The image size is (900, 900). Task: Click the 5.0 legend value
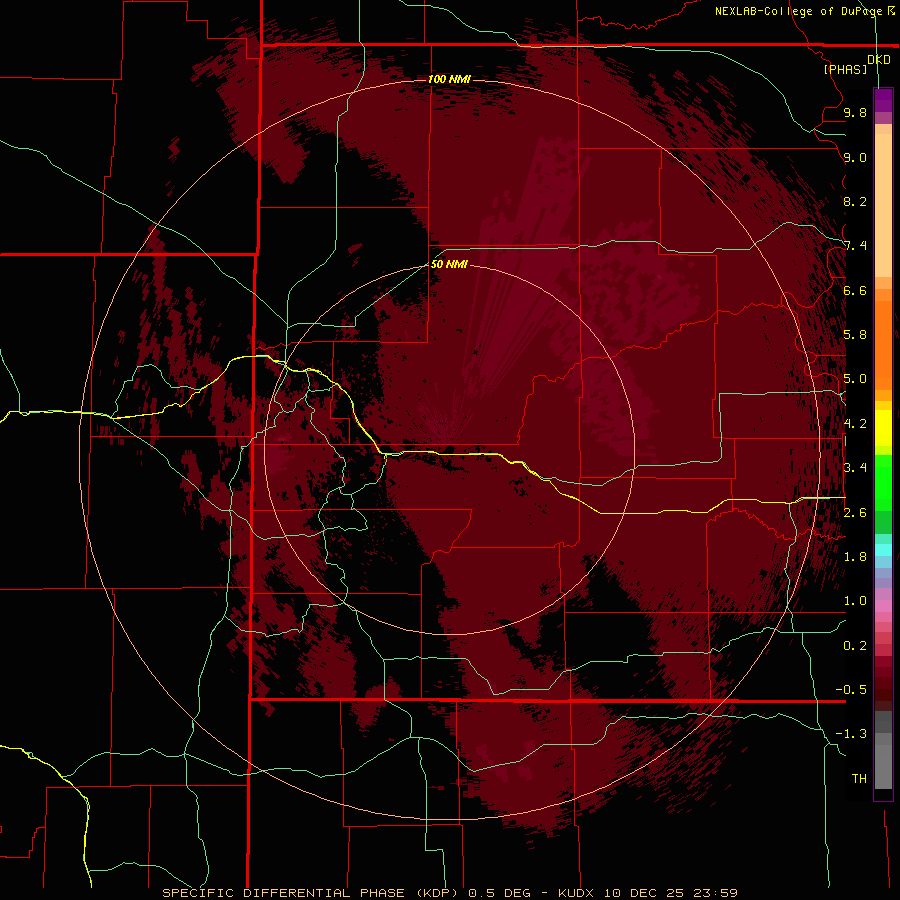pos(855,379)
